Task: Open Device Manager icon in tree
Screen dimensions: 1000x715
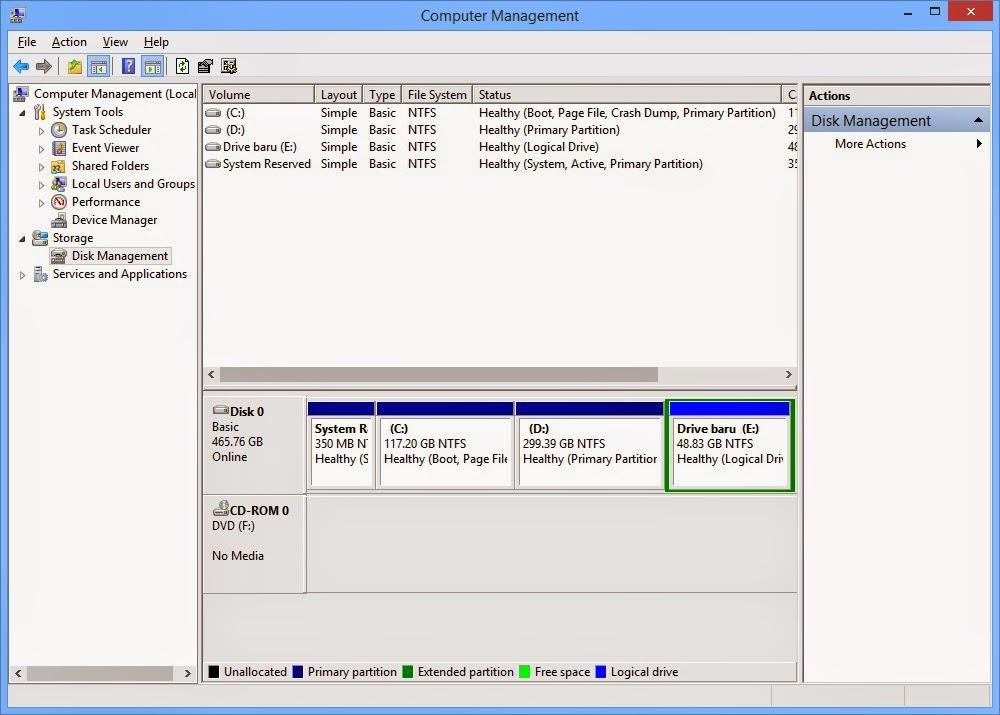Action: (x=59, y=220)
